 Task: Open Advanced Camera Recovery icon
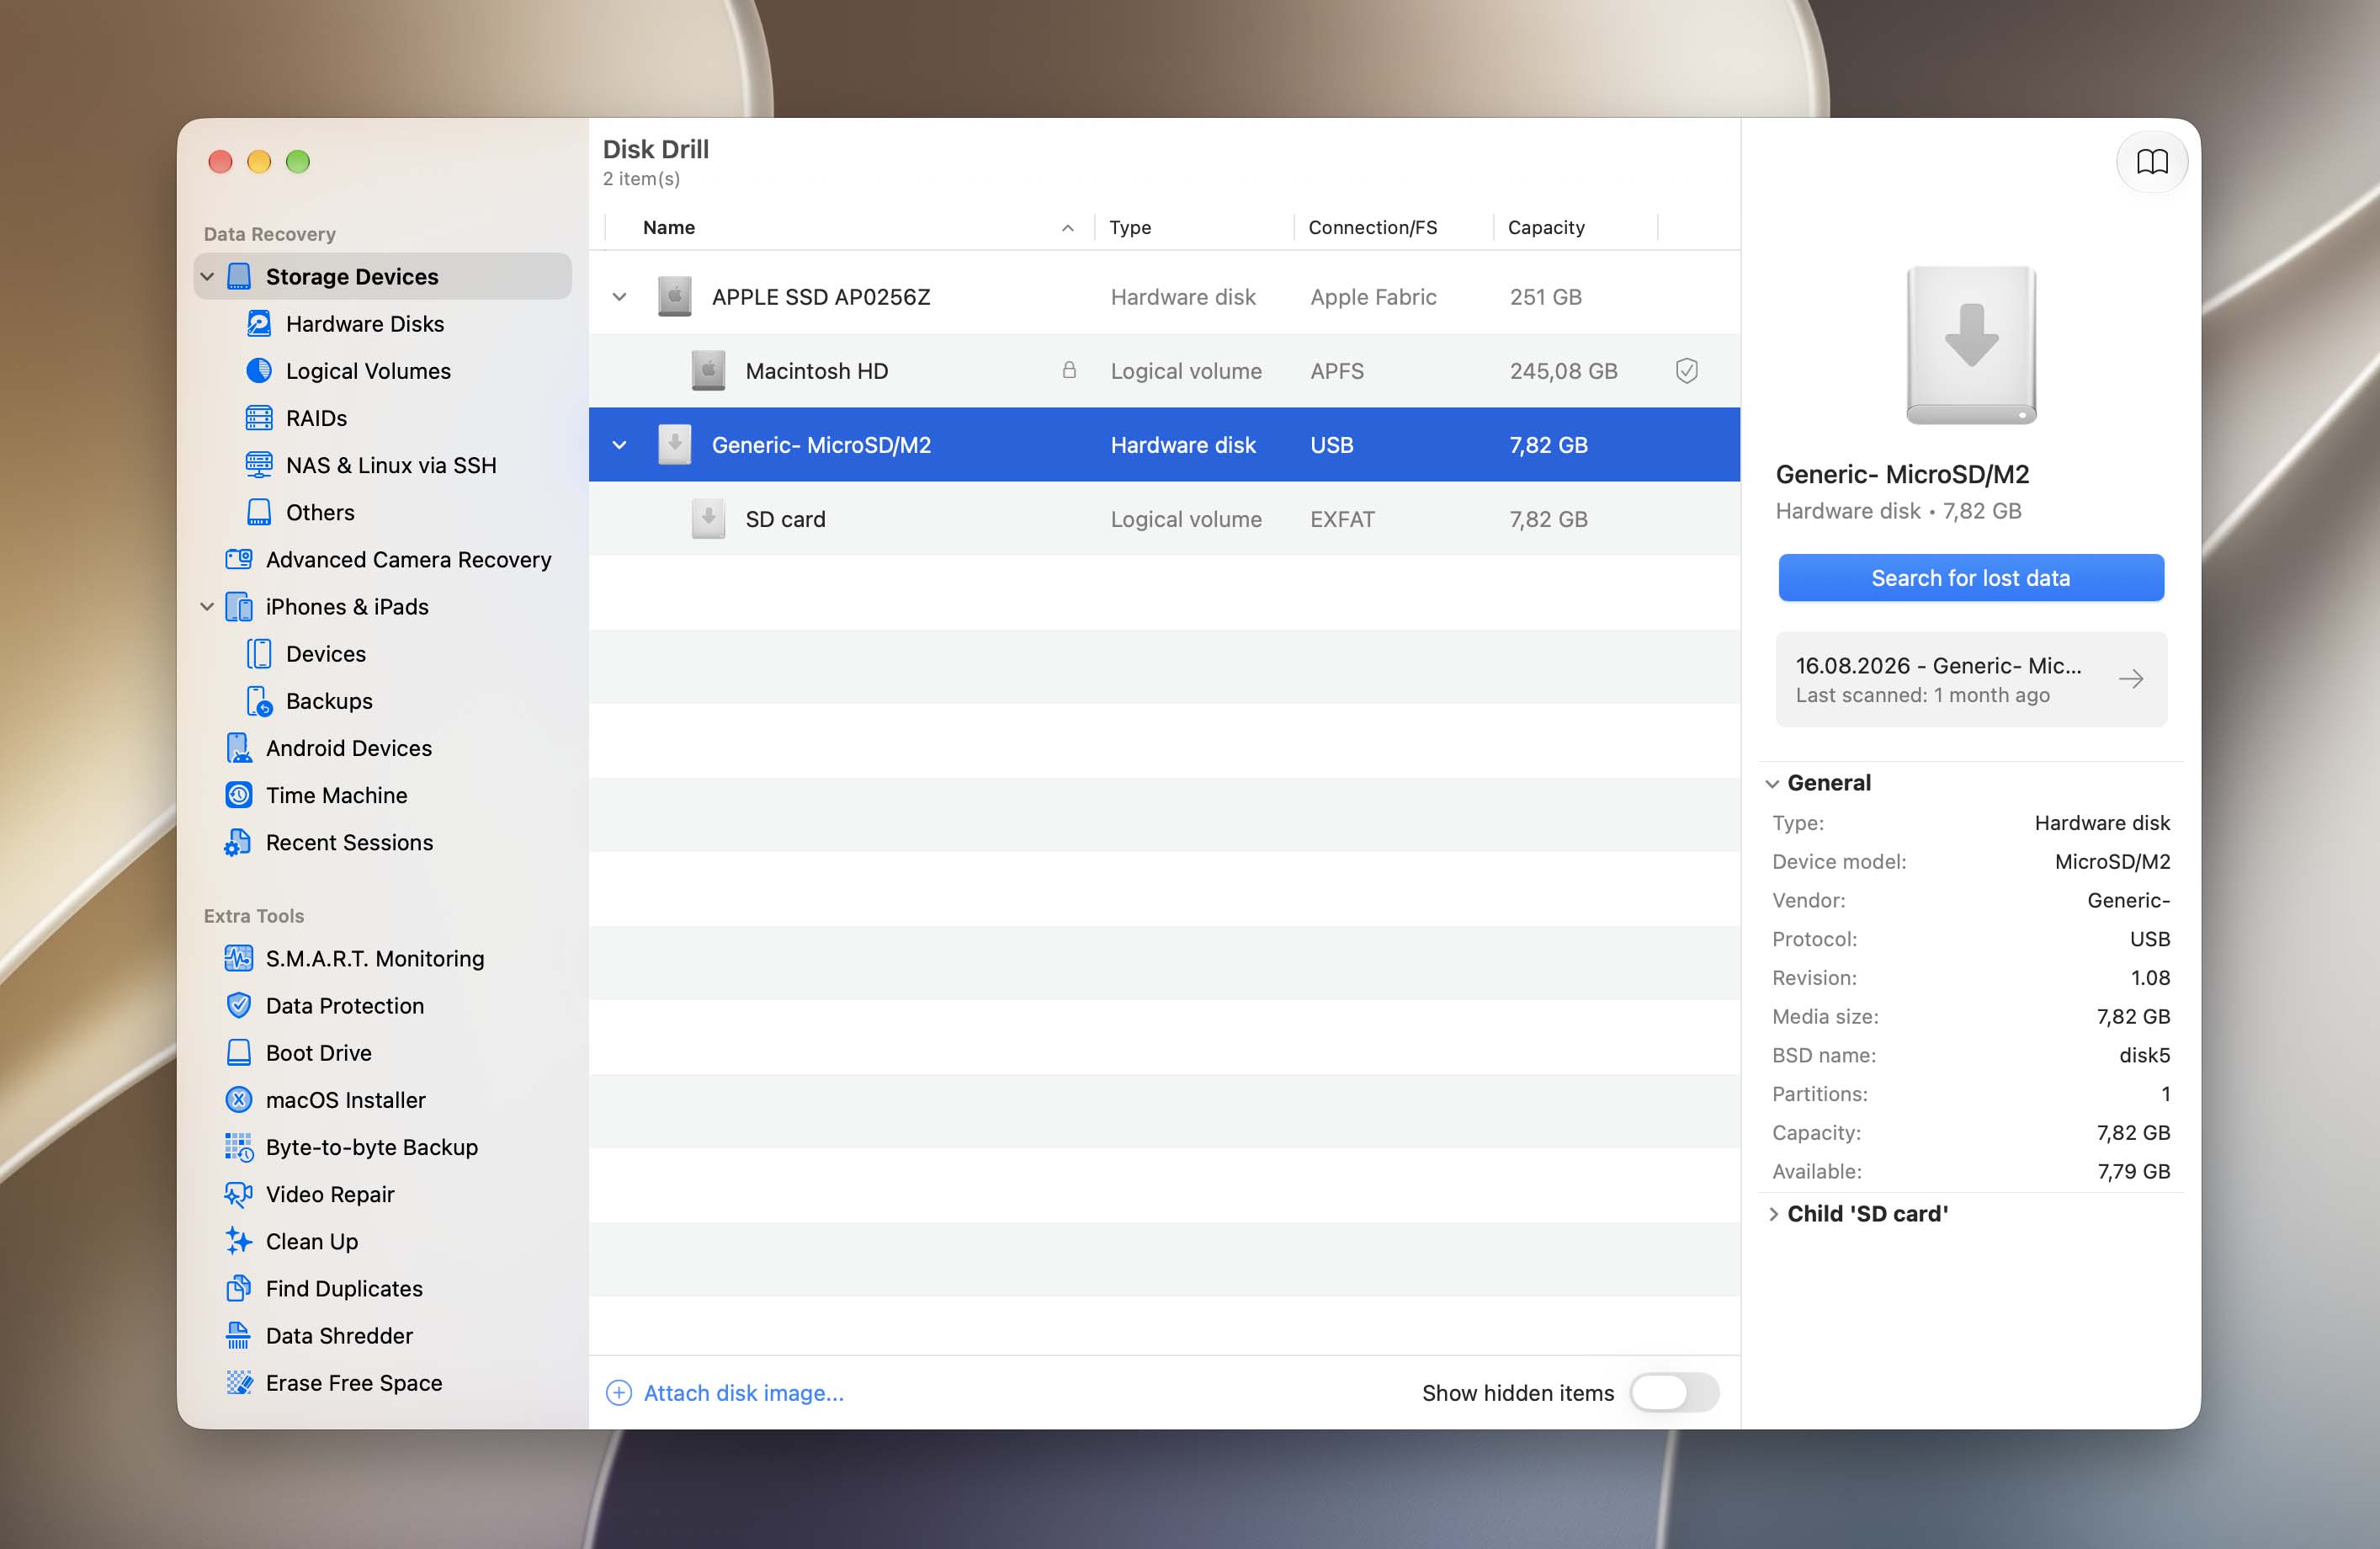pos(239,559)
